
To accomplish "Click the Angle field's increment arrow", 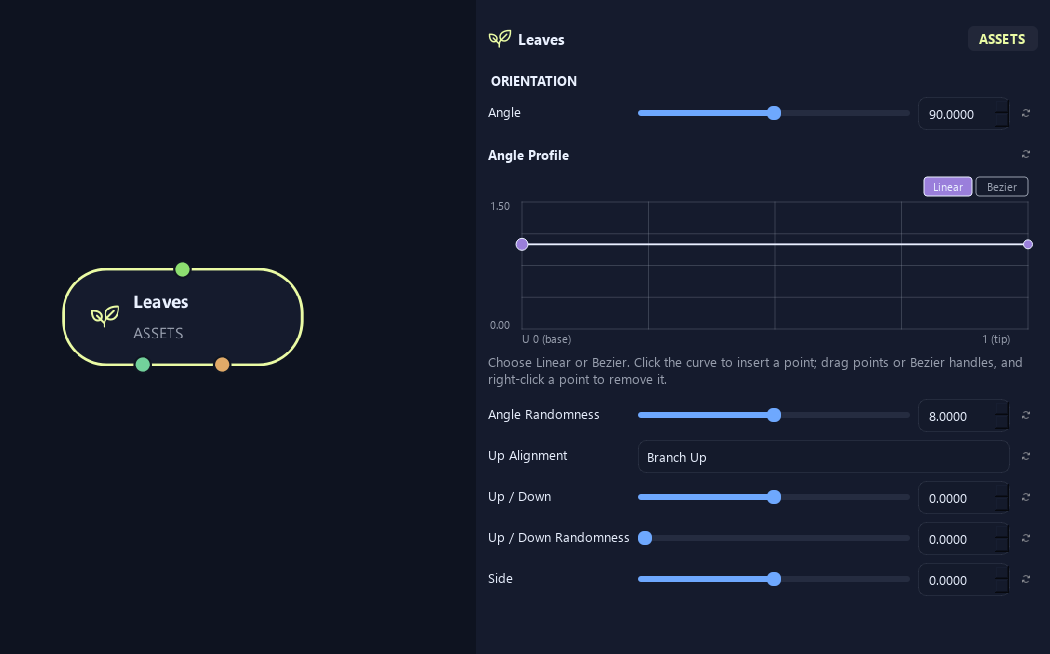I will pos(1002,106).
